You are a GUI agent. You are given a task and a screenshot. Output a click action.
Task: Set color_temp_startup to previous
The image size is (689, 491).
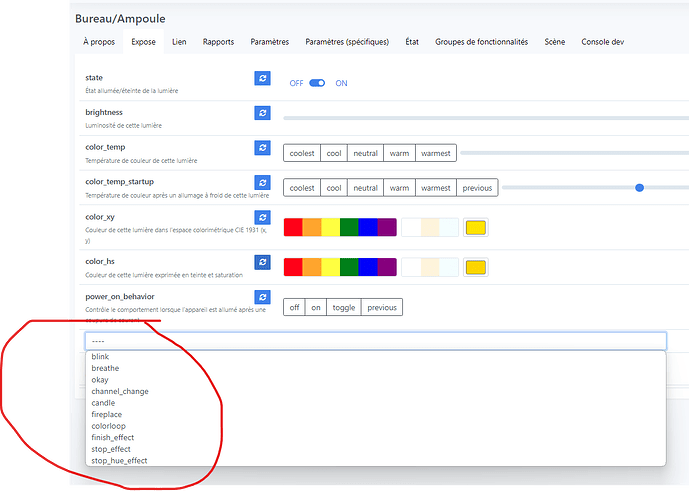pos(477,188)
